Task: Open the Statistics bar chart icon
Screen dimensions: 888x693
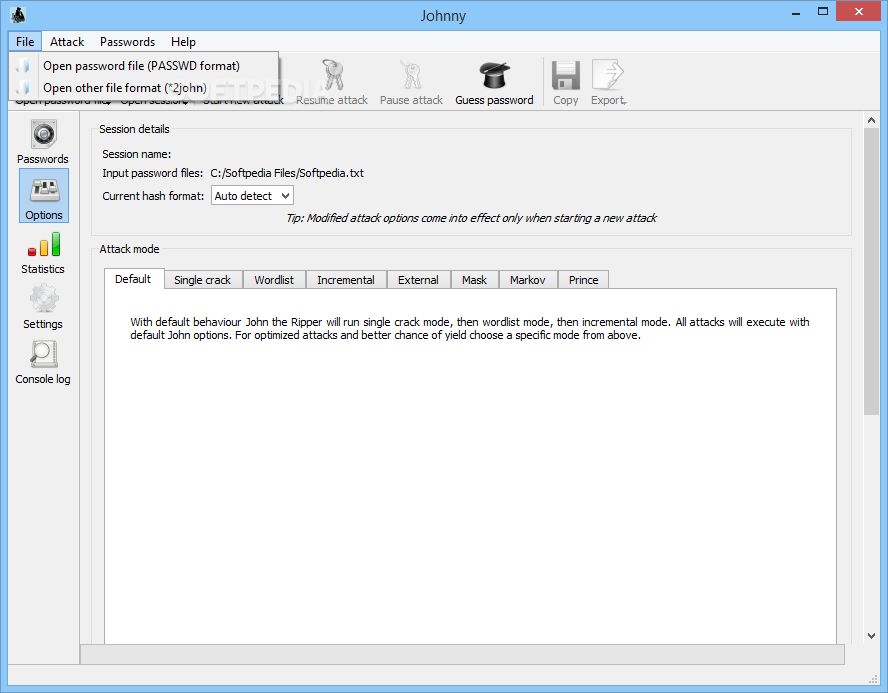Action: (x=44, y=245)
